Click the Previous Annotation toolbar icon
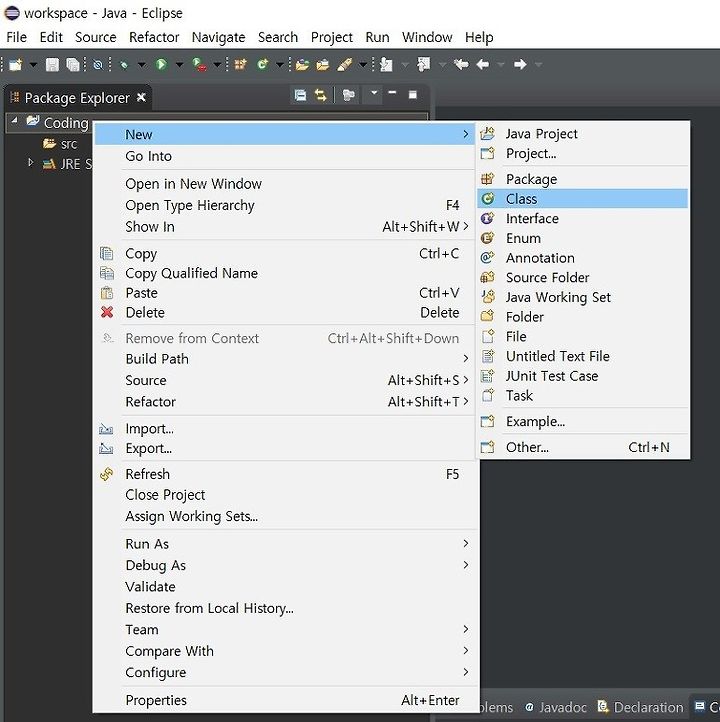Screen dimensions: 720x722 (x=424, y=64)
